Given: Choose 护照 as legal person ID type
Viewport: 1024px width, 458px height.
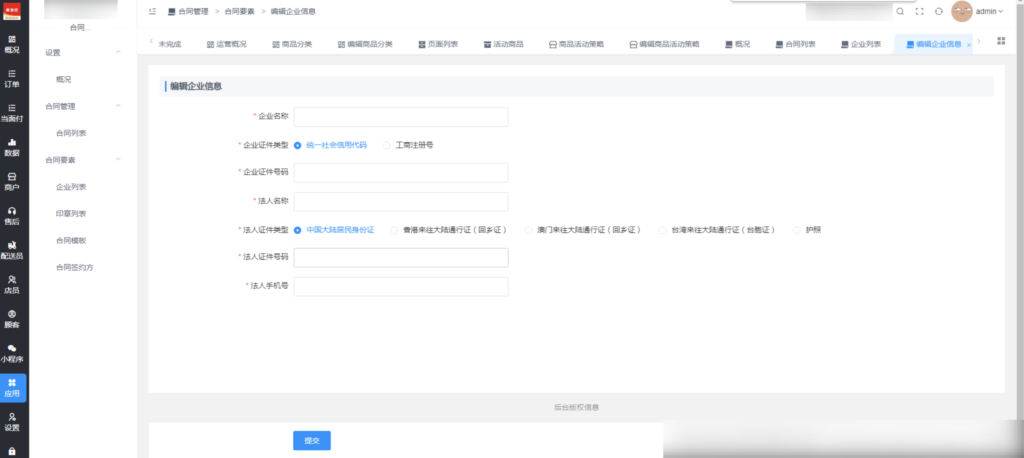Looking at the screenshot, I should click(797, 230).
